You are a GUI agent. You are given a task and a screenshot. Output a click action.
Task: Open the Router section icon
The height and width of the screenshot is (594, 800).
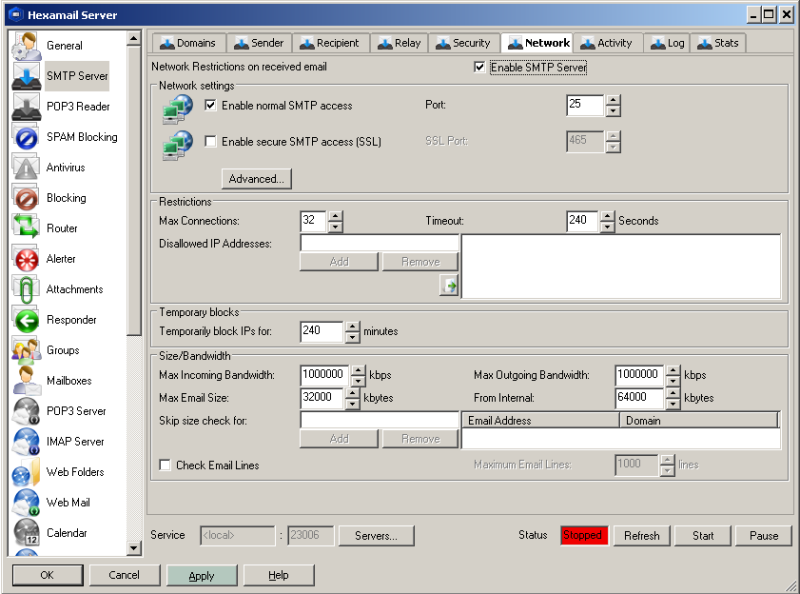pos(26,229)
